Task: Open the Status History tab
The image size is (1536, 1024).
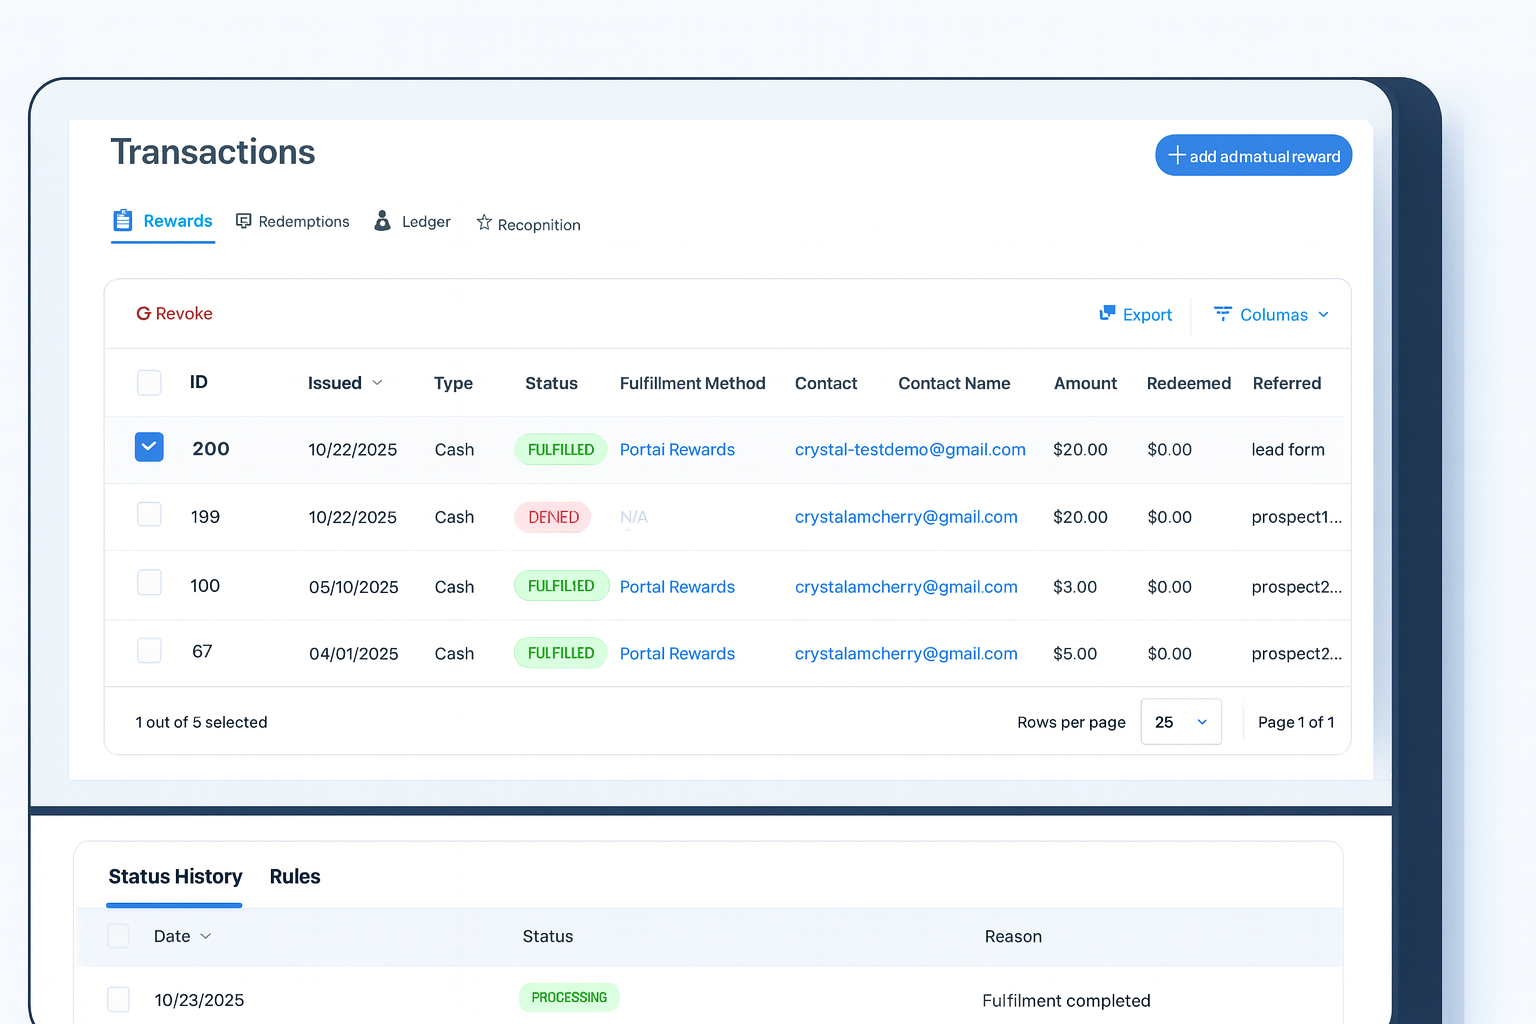Action: (175, 877)
